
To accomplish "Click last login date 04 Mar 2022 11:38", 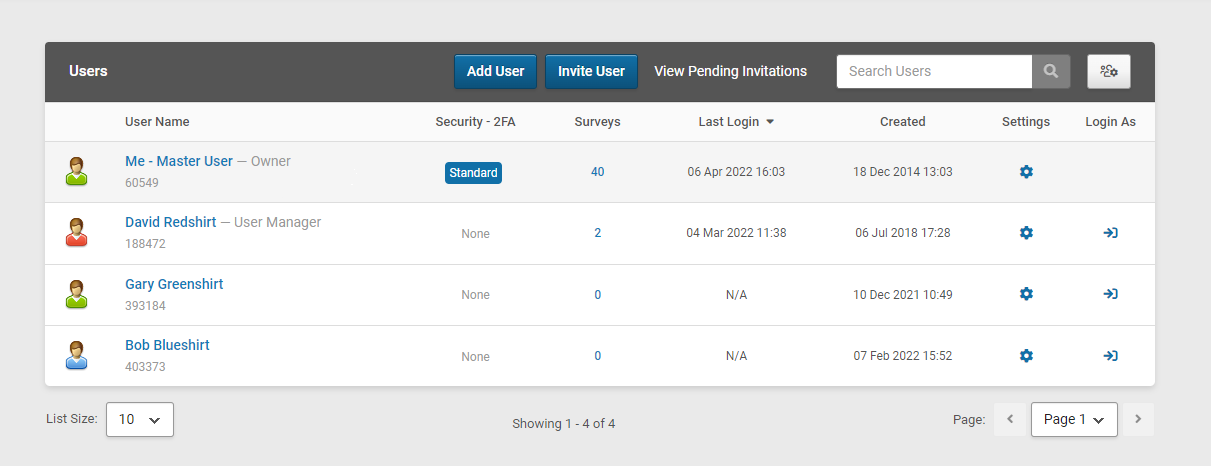I will pos(736,233).
